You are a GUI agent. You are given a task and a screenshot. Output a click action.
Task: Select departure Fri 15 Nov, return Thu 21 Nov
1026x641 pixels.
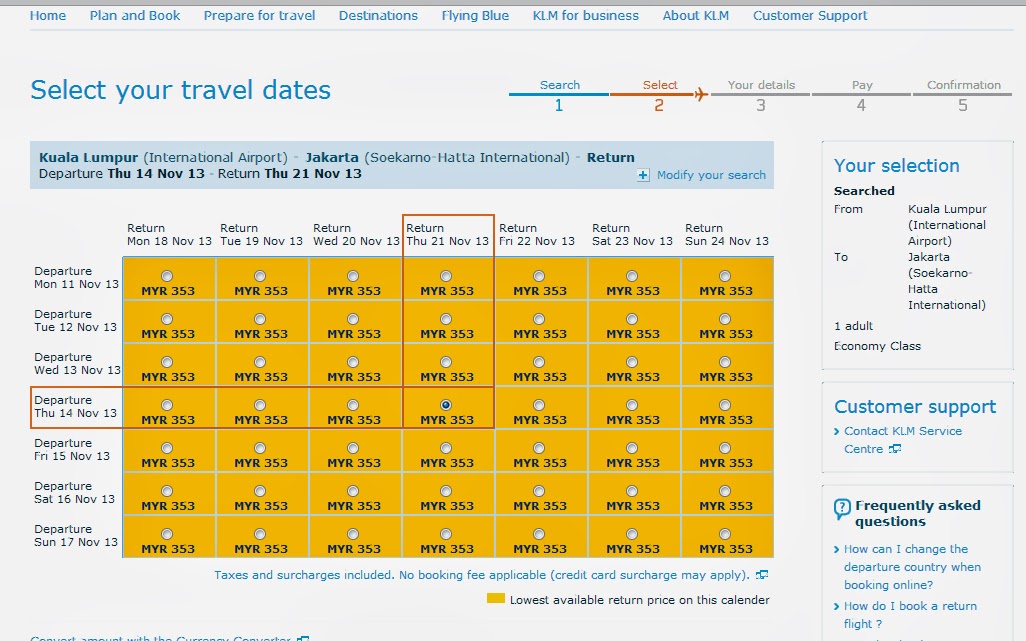446,448
